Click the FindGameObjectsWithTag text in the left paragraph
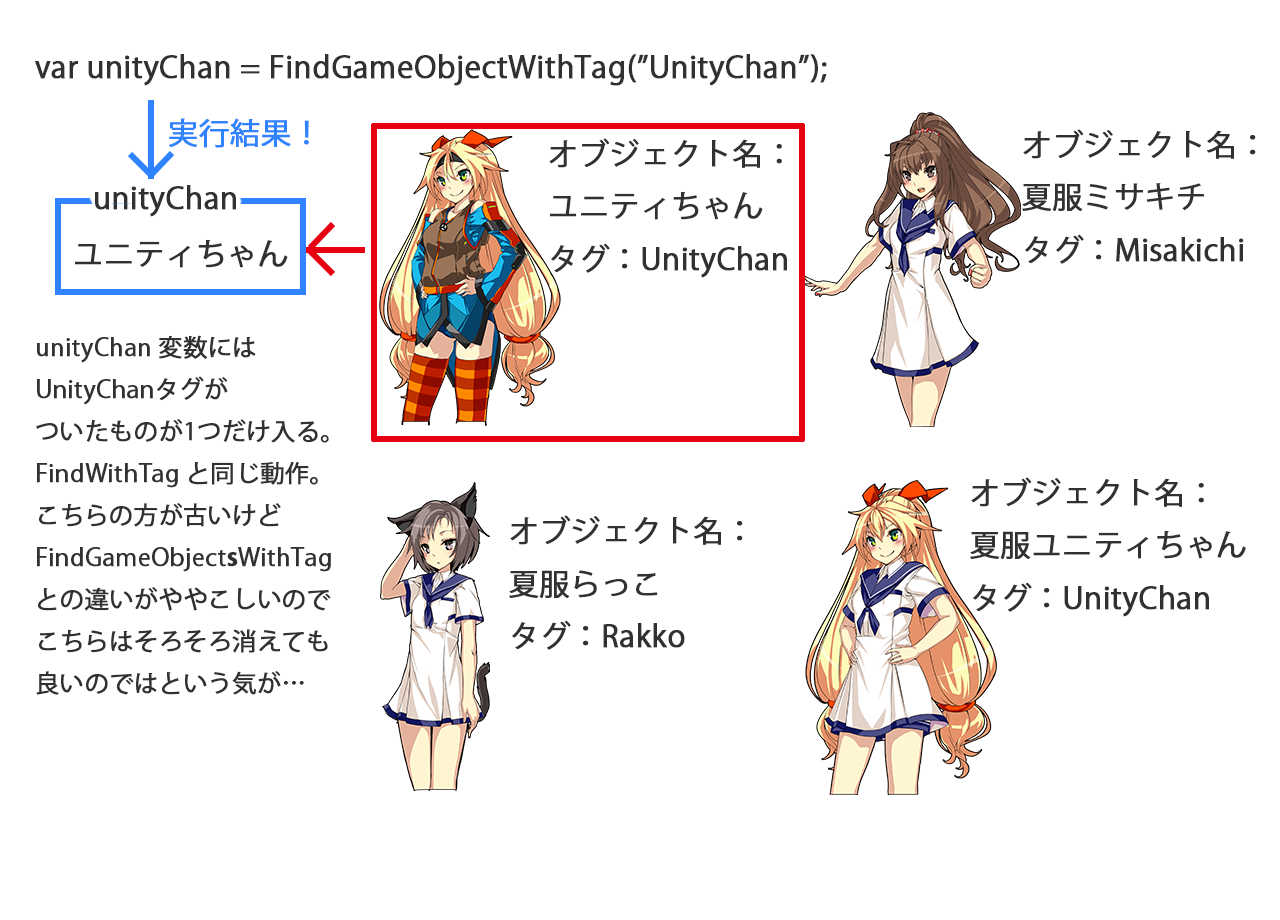This screenshot has height=920, width=1280. (183, 558)
